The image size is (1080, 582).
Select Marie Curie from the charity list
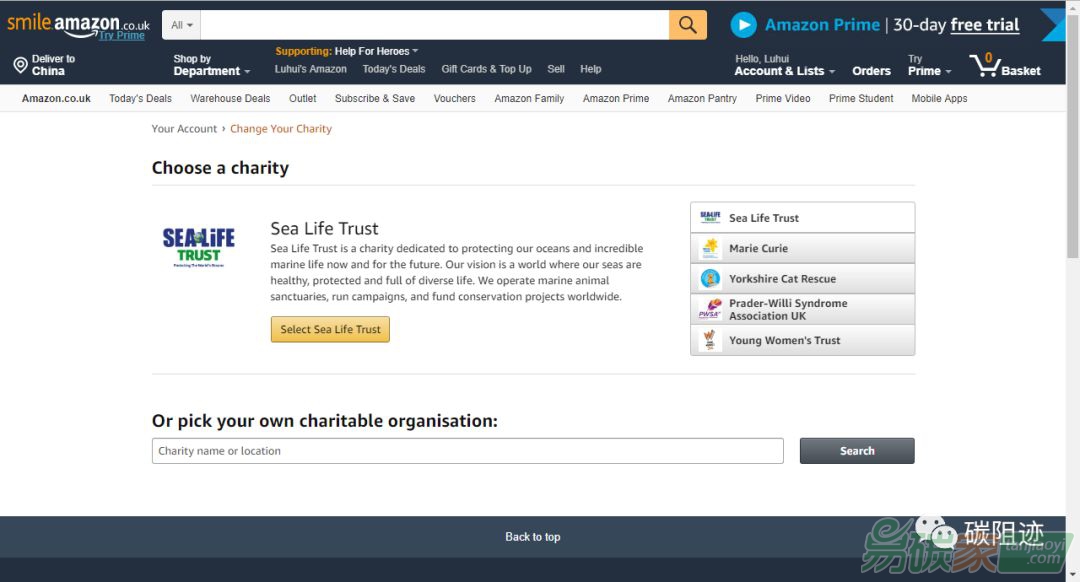pyautogui.click(x=802, y=249)
